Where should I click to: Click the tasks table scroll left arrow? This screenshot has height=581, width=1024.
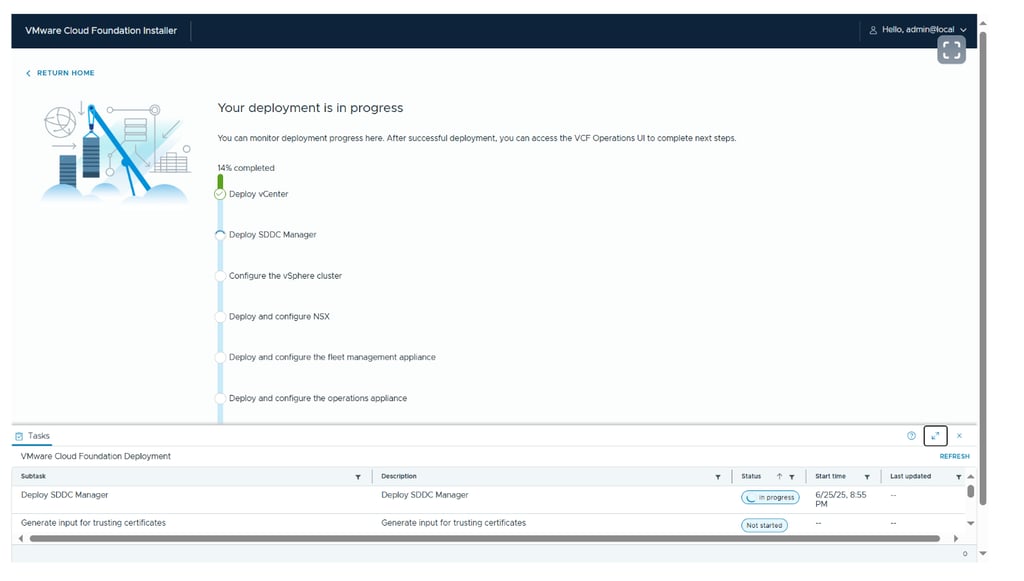coord(21,539)
